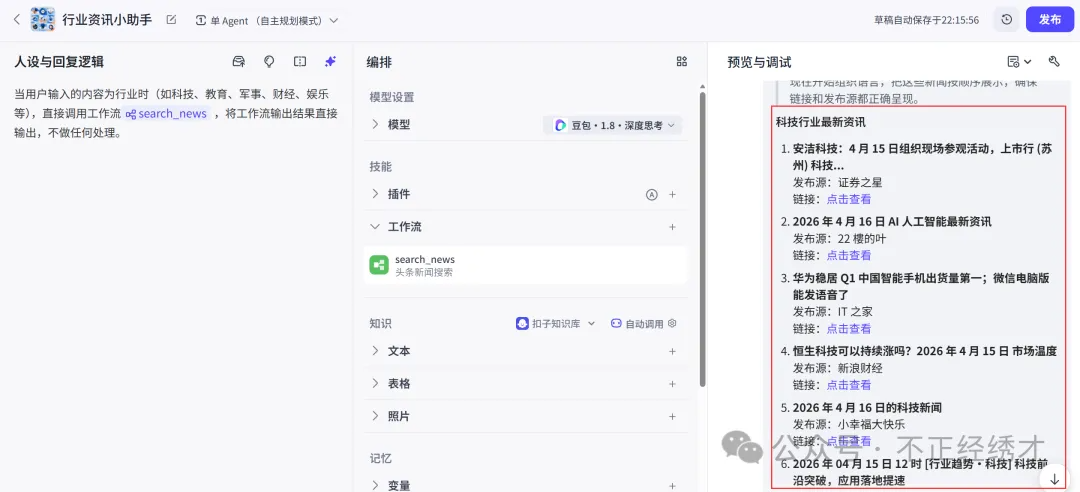Image resolution: width=1080 pixels, height=492 pixels.
Task: Click the 模型设置 section label
Action: tap(392, 97)
